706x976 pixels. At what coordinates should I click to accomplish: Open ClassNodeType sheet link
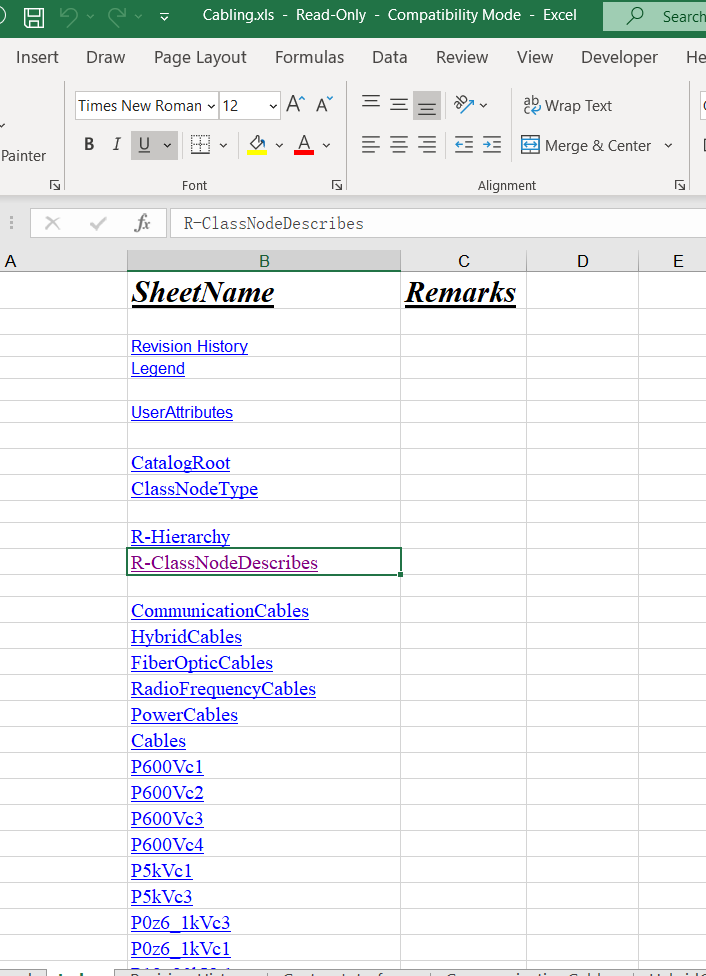pos(194,489)
